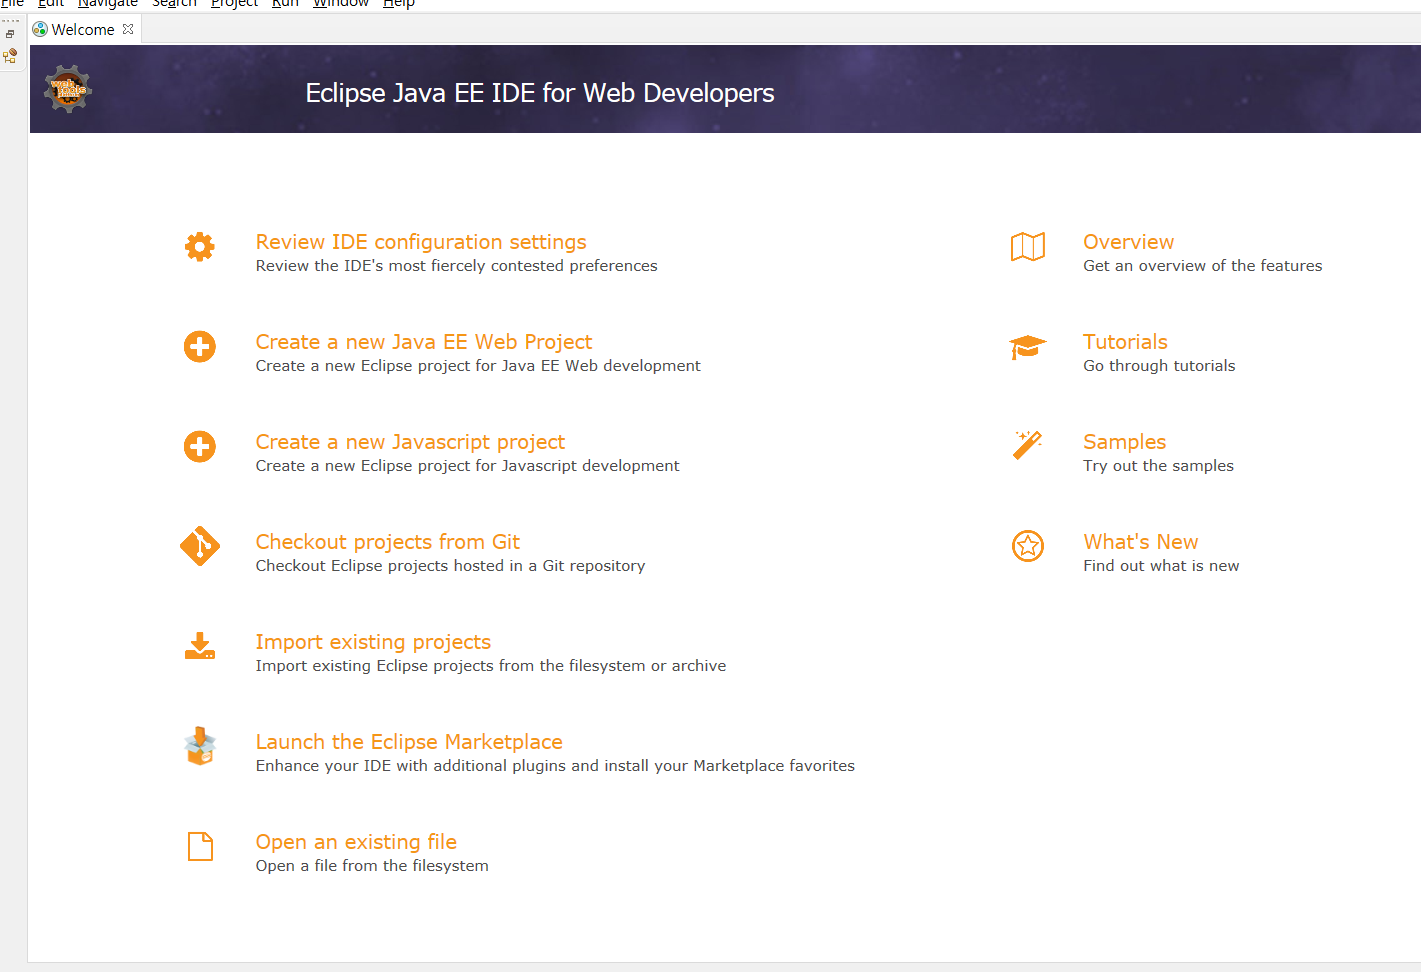Click the folded map icon next to Overview

pos(1028,246)
